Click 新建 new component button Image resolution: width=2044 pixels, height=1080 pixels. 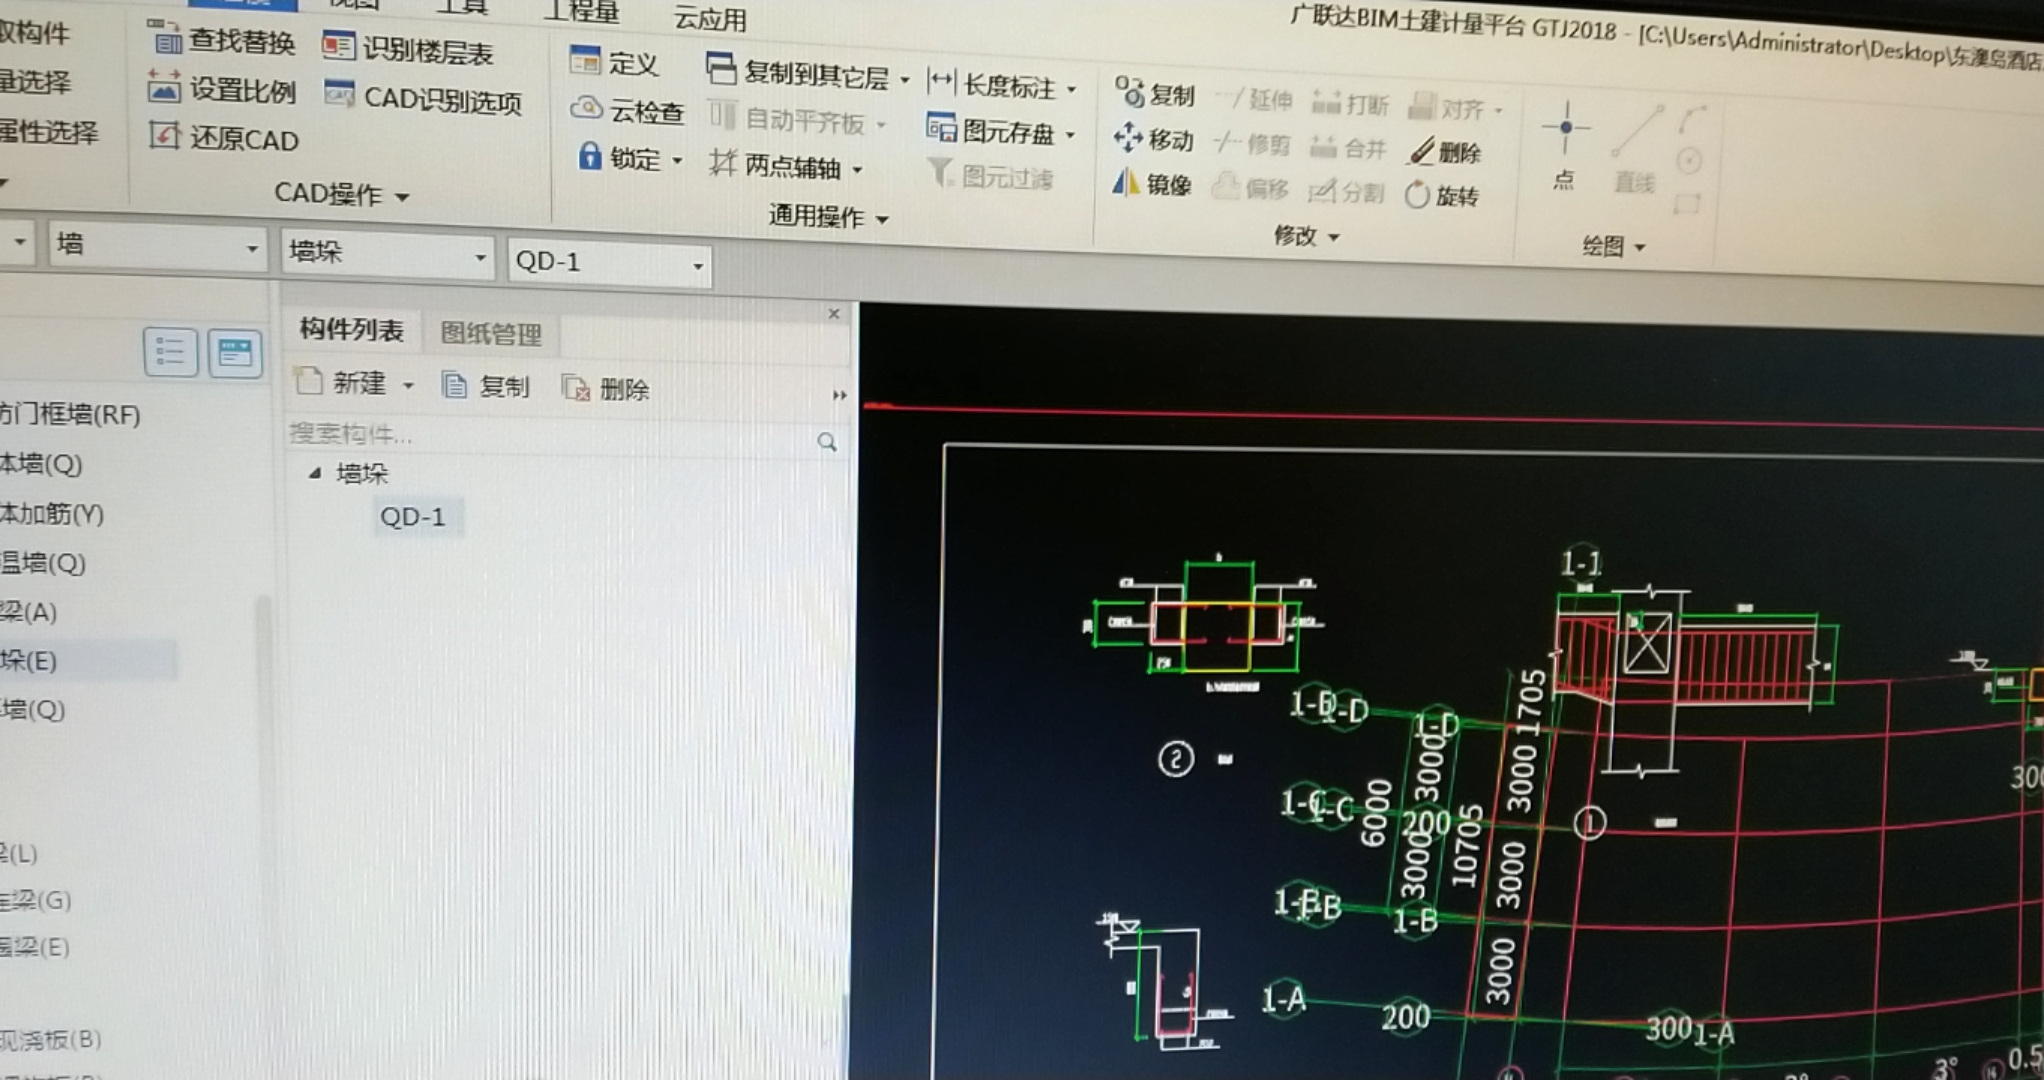coord(342,382)
